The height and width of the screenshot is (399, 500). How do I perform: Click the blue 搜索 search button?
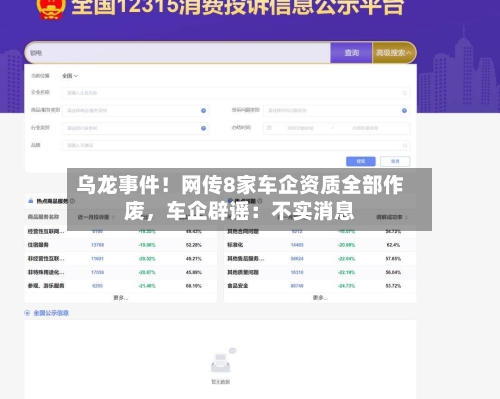(361, 161)
